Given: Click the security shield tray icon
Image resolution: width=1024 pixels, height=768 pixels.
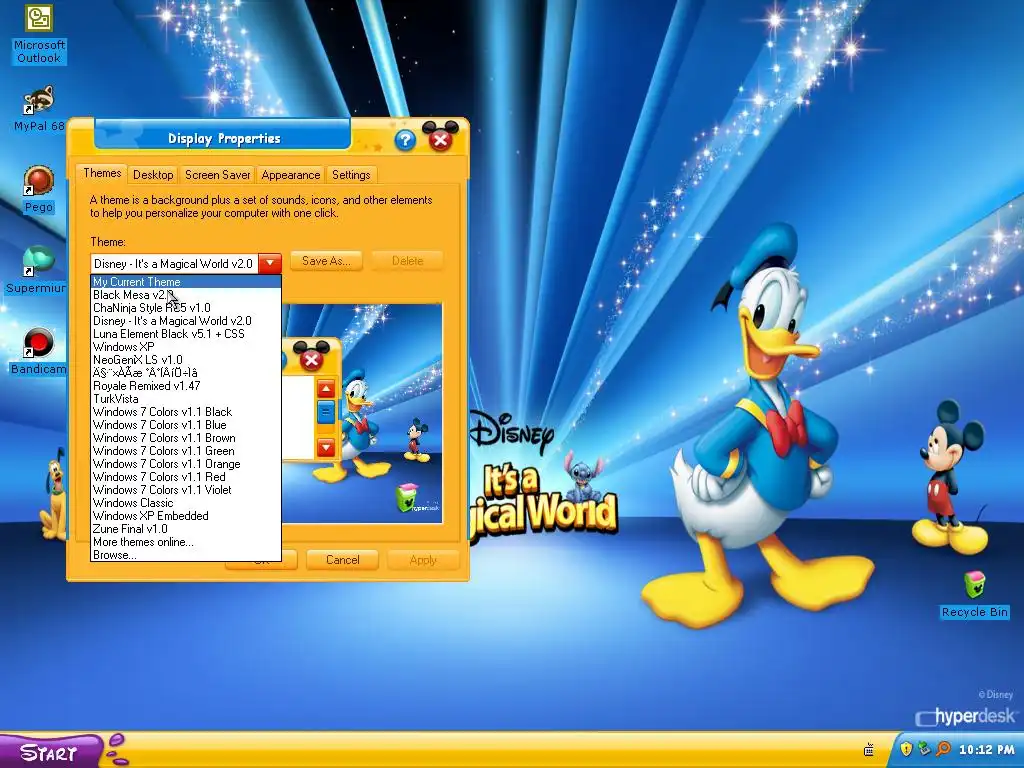Looking at the screenshot, I should pos(906,749).
